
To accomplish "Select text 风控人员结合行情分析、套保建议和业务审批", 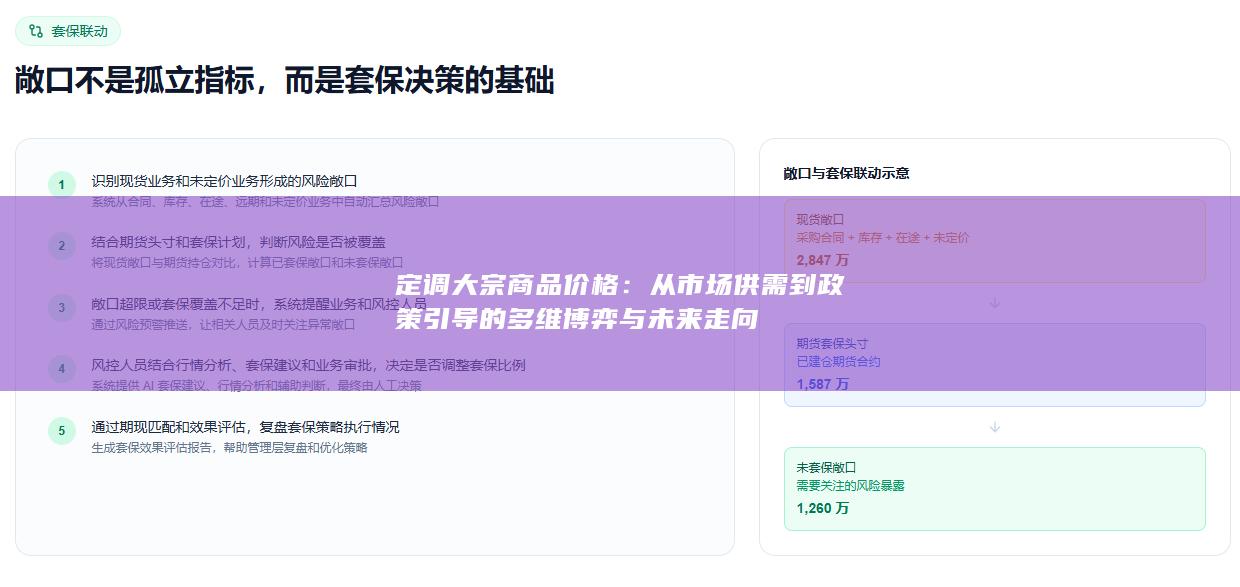I will click(x=231, y=365).
